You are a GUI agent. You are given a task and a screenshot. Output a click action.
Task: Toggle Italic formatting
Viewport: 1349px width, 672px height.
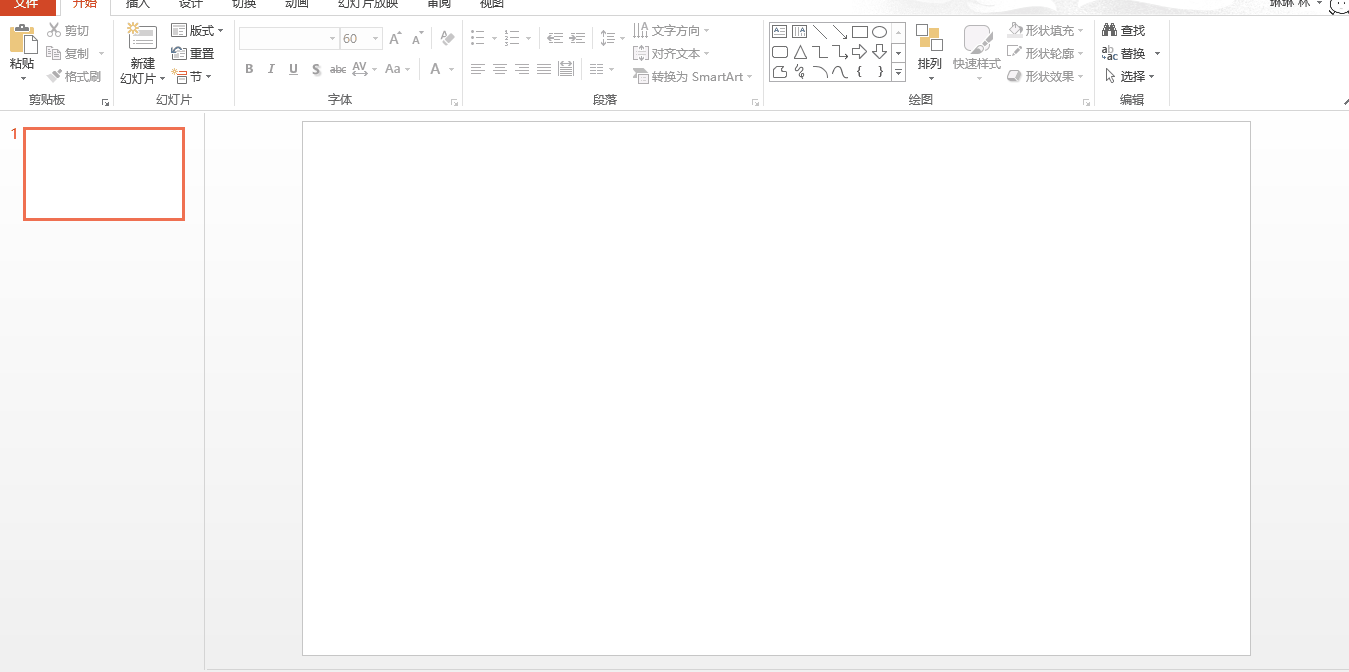point(271,69)
